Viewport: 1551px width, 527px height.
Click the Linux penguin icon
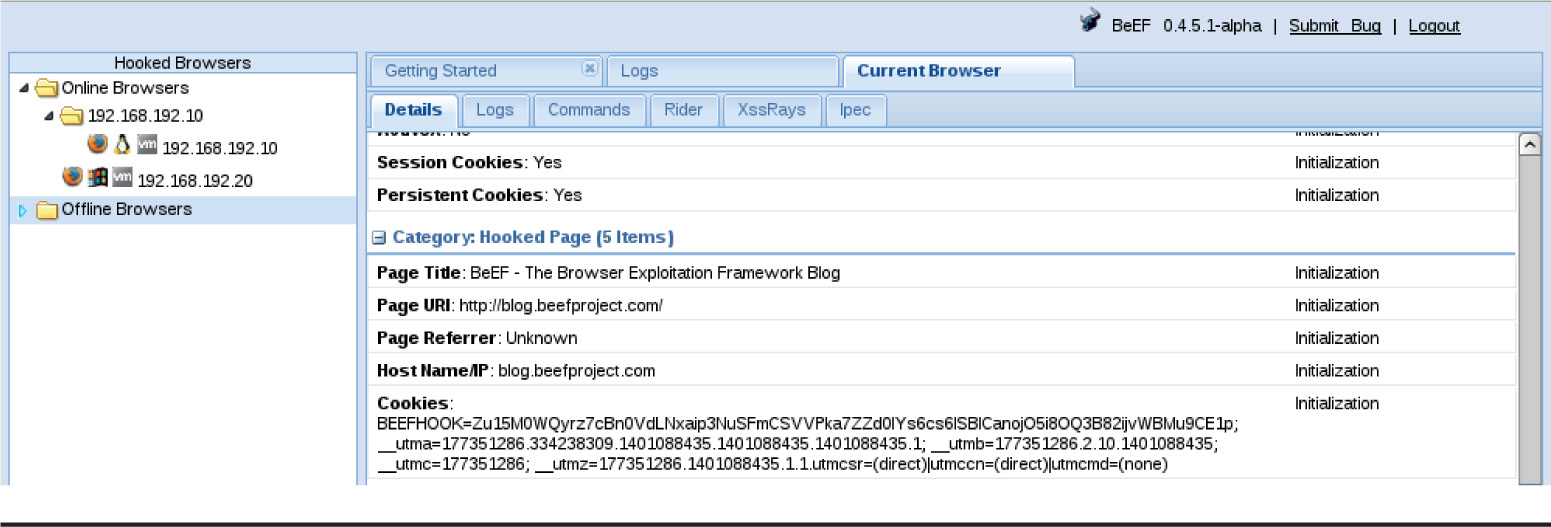[x=122, y=145]
